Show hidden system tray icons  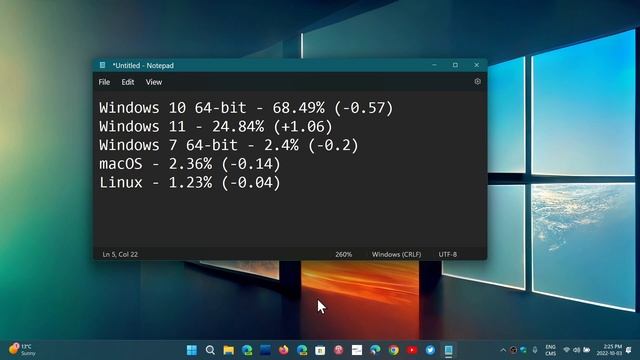pos(503,350)
